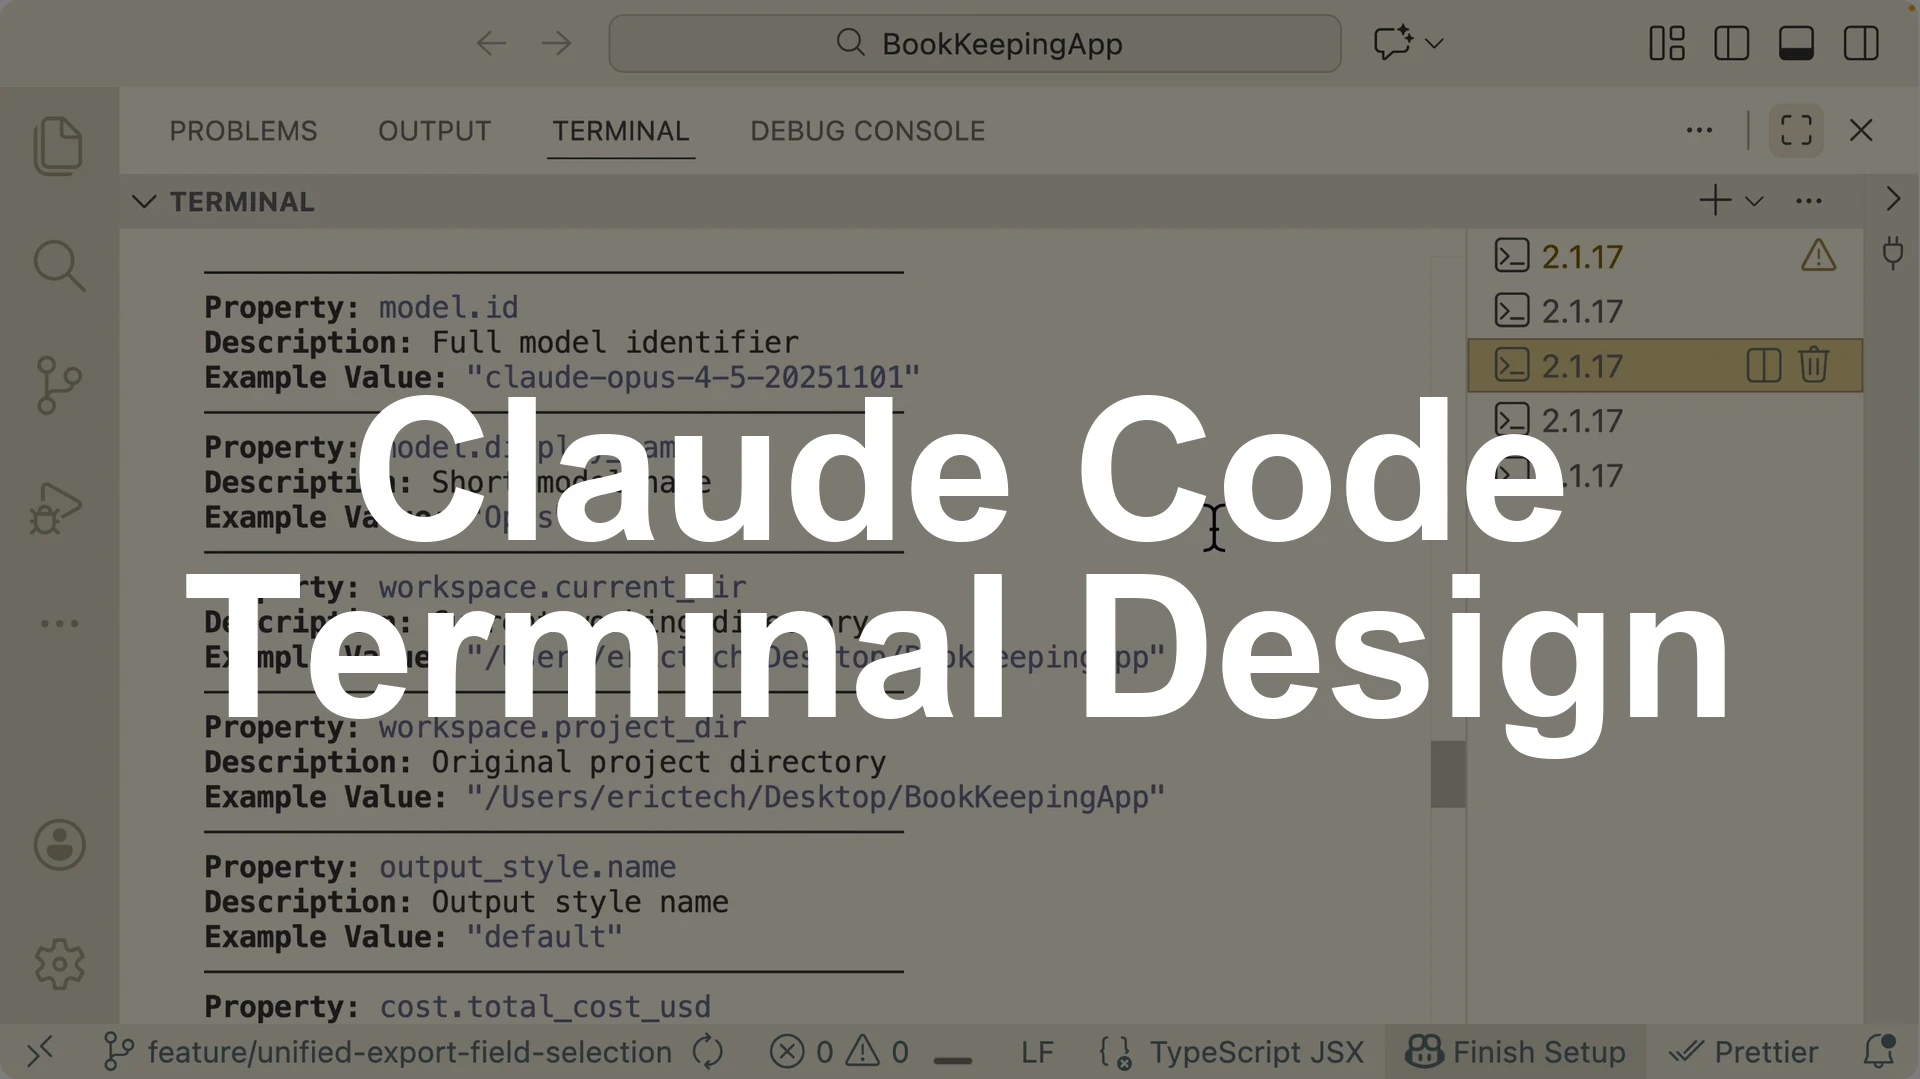The width and height of the screenshot is (1920, 1079).
Task: Click the "default" example value
Action: [x=545, y=937]
